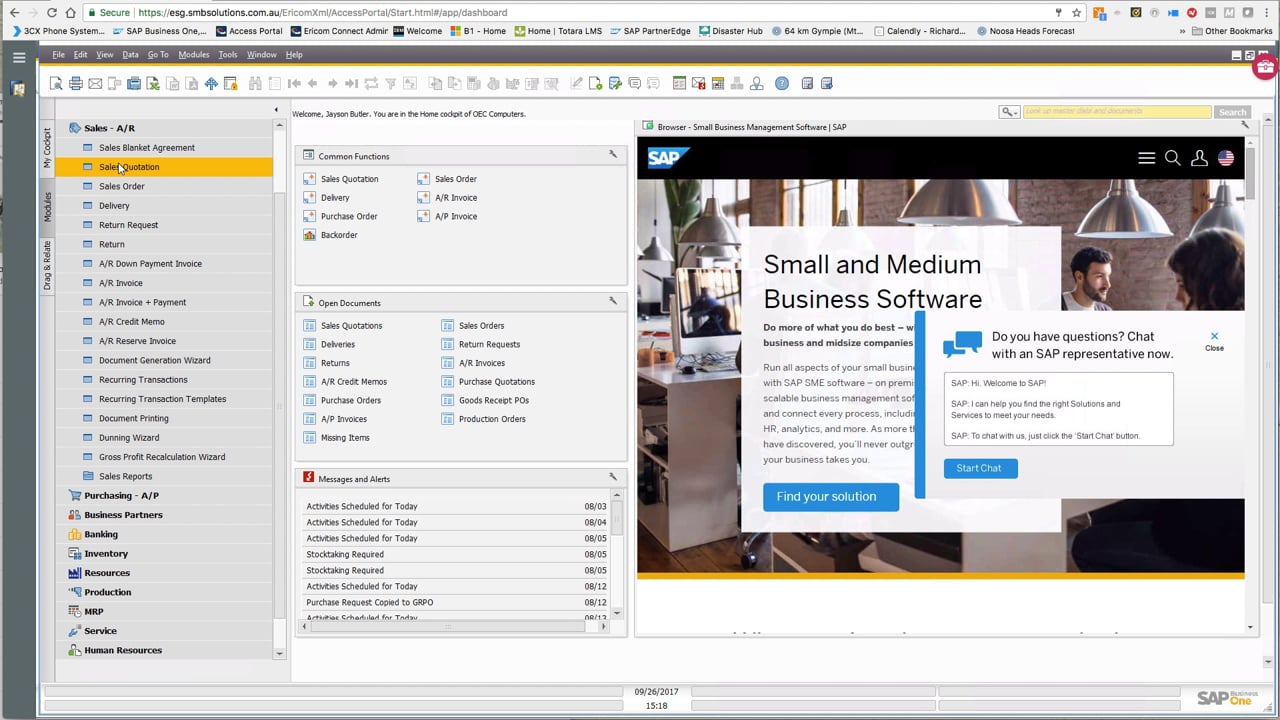Click the browser home icon

tap(70, 13)
